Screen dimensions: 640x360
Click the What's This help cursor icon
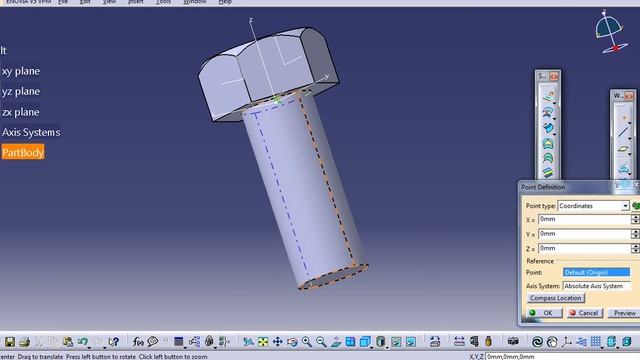113,342
